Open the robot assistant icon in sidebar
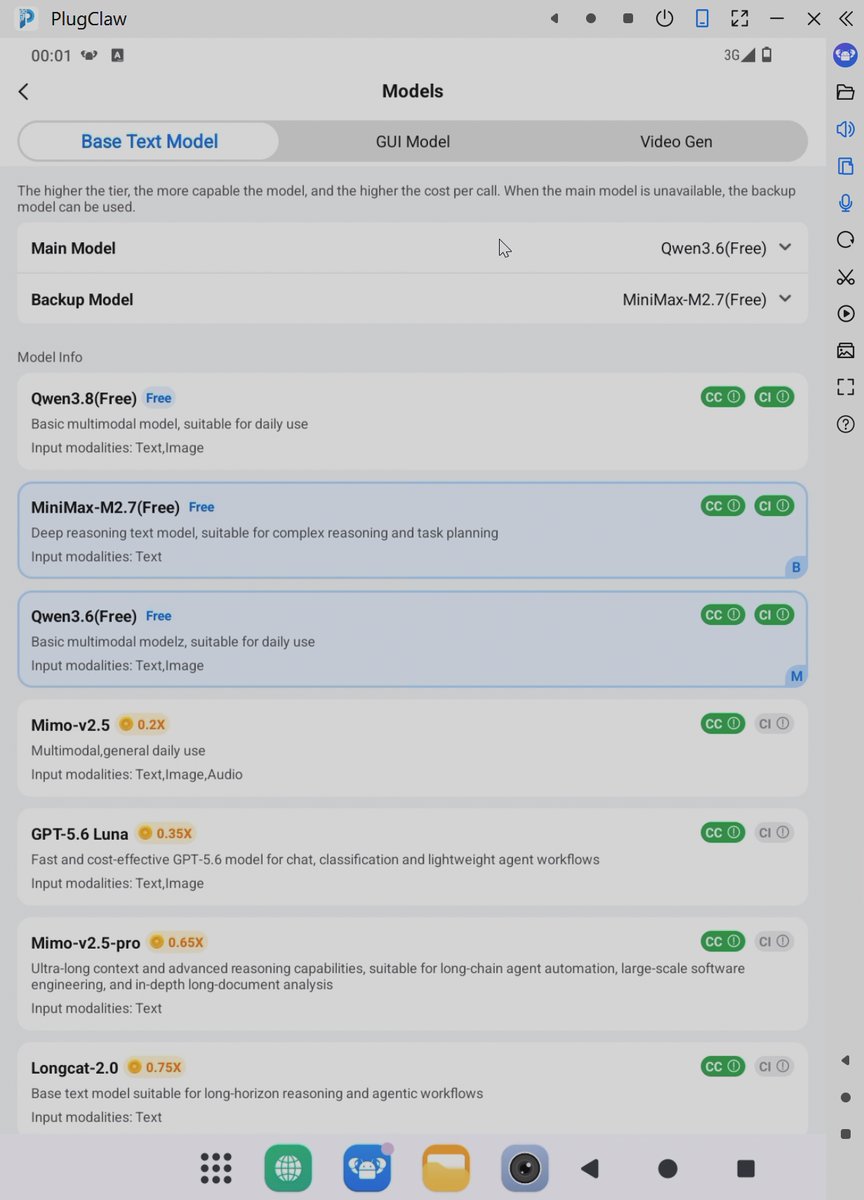The image size is (864, 1200). (x=845, y=55)
